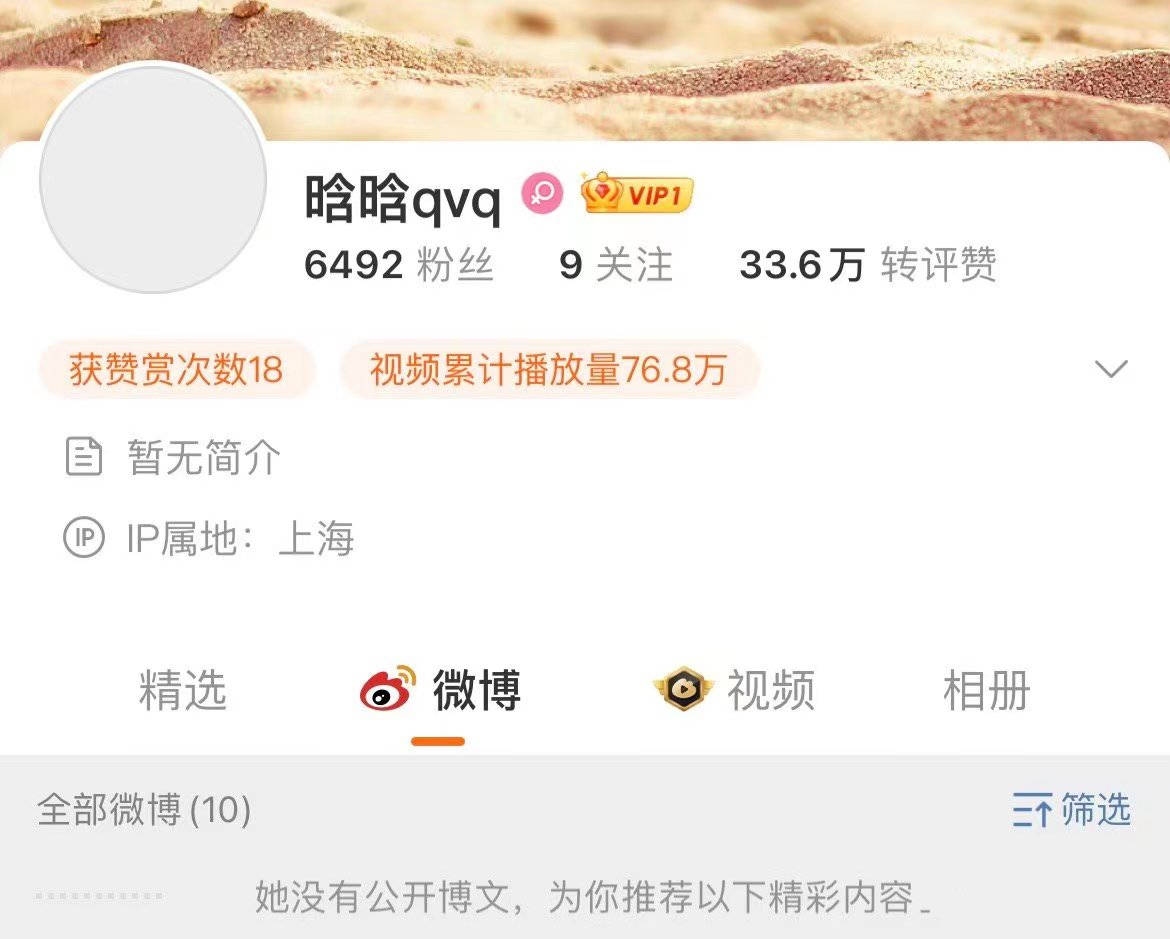Tap the 获赞赏次数18 tag
Screen dimensions: 1170x939
[177, 369]
